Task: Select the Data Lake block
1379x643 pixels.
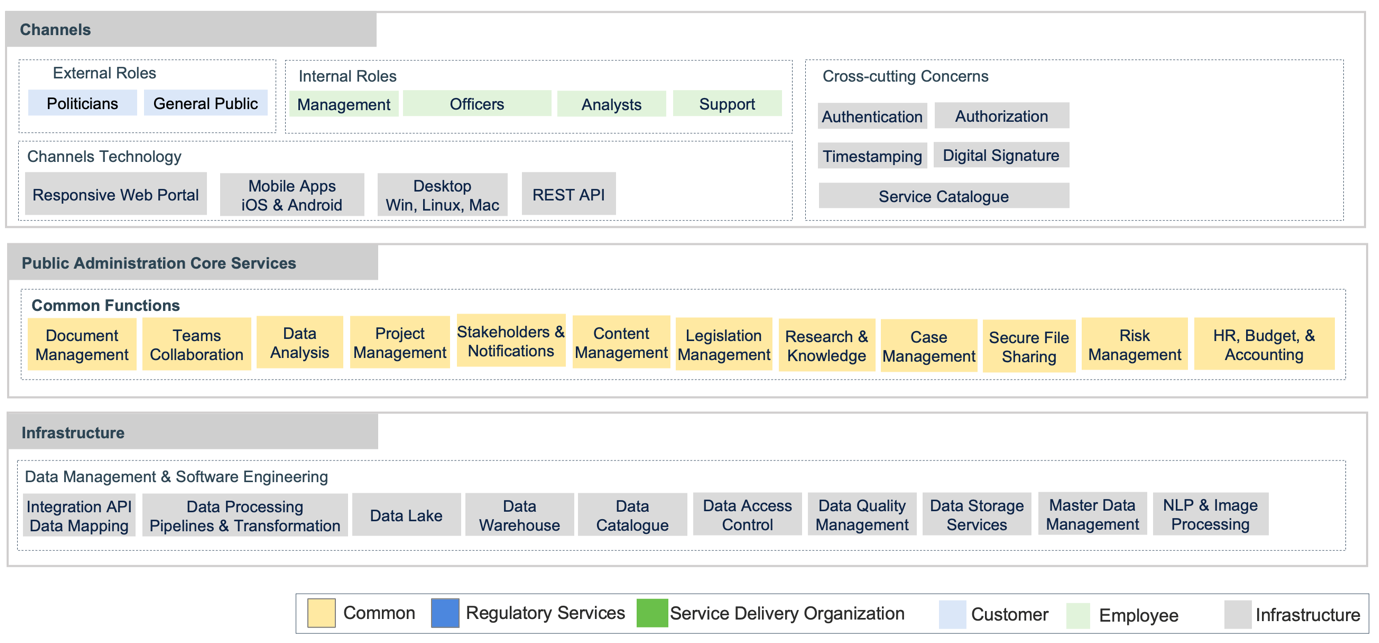Action: 406,516
